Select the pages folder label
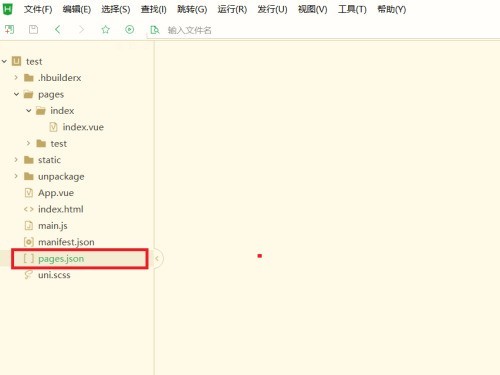Viewport: 500px width, 375px height. click(51, 95)
